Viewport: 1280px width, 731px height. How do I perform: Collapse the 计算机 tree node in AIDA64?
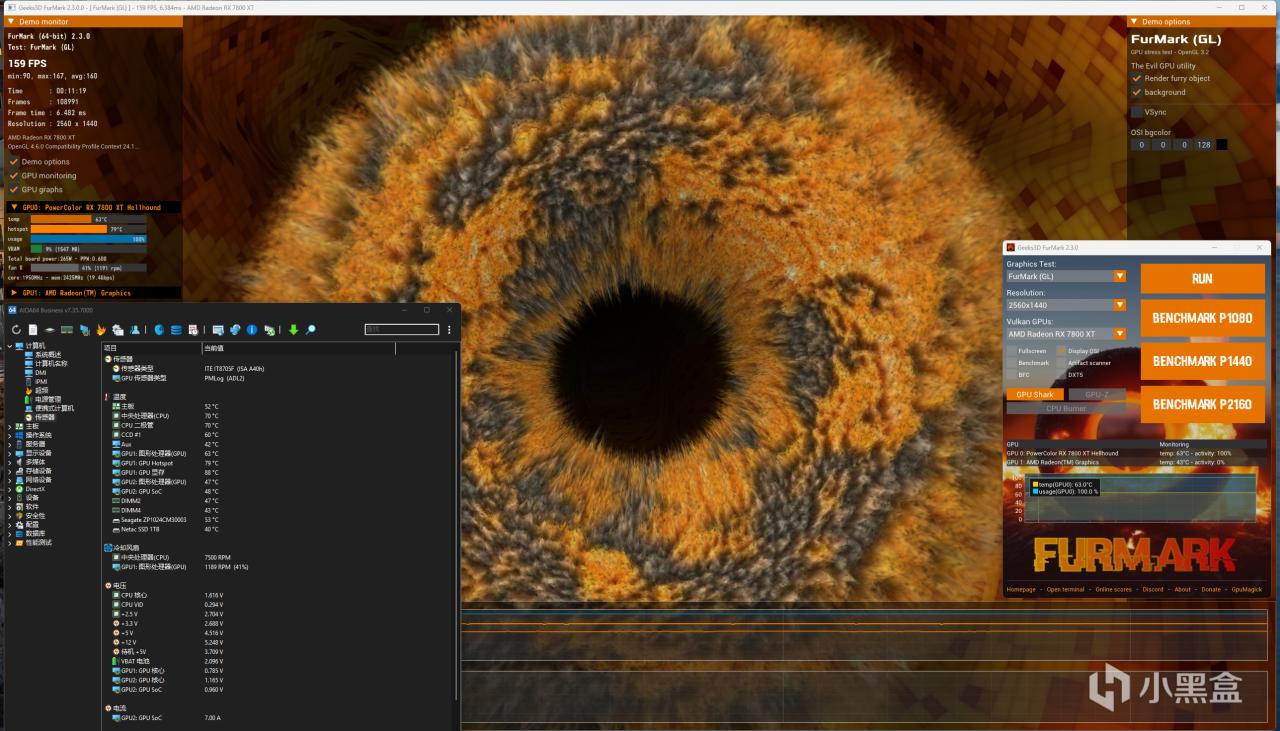coord(9,345)
